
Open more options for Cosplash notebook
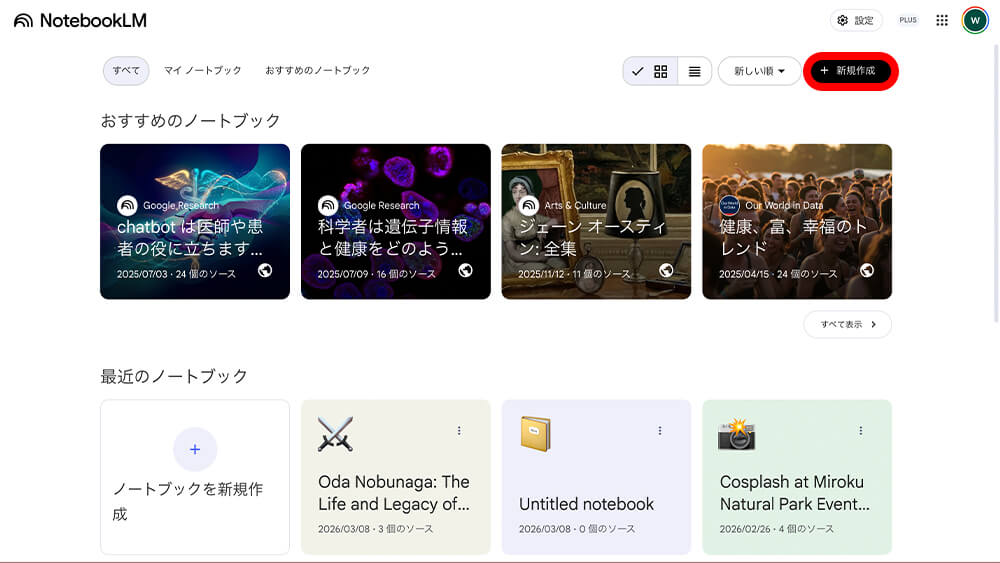[861, 431]
